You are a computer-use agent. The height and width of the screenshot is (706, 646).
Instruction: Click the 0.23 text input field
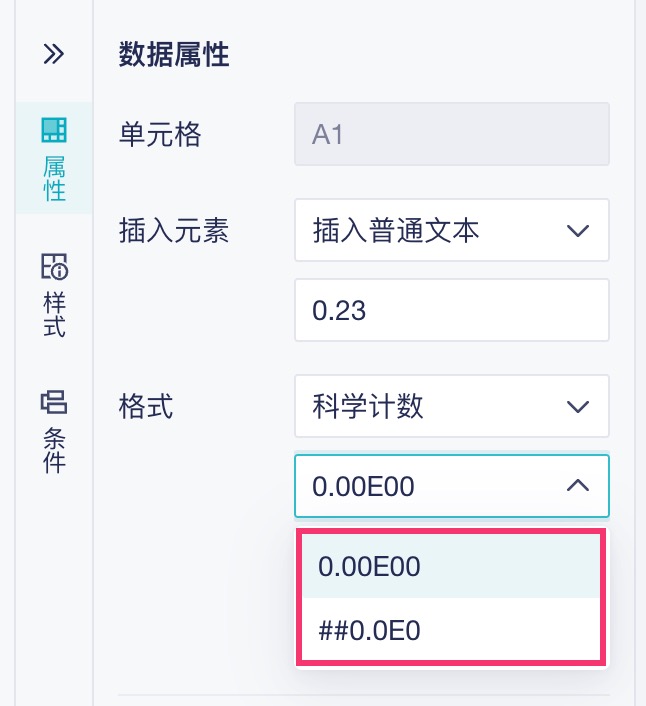tap(451, 310)
